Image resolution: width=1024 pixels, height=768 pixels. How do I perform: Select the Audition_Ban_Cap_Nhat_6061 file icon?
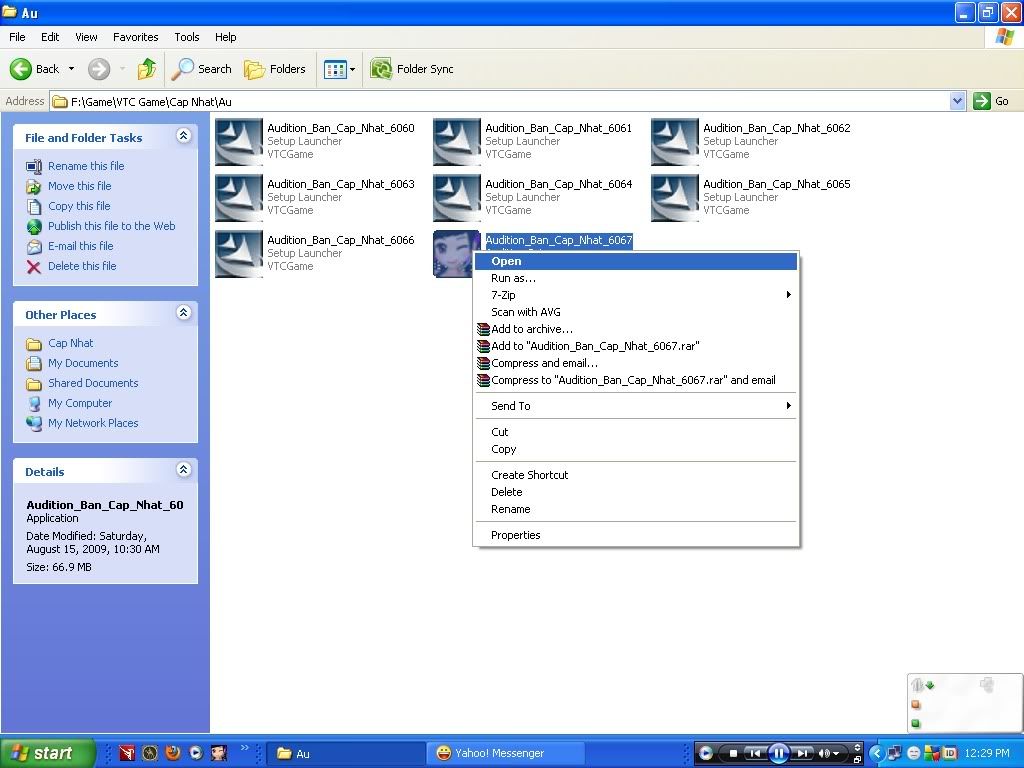(x=457, y=142)
